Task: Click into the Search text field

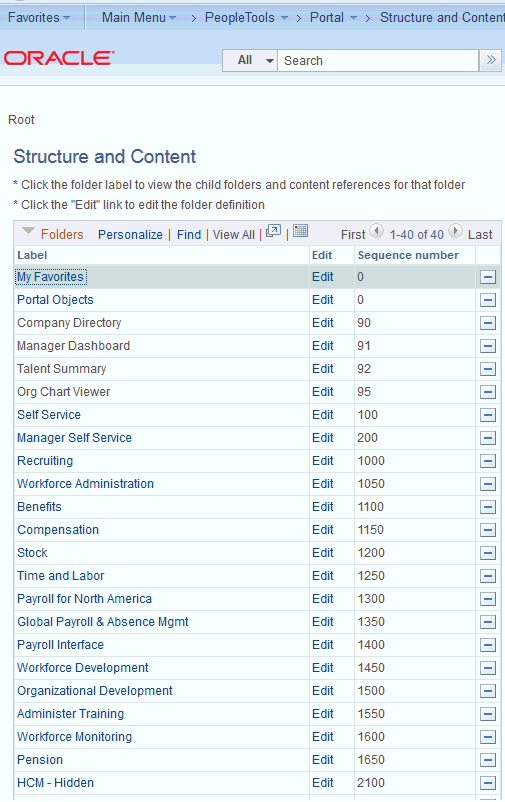Action: coord(378,60)
